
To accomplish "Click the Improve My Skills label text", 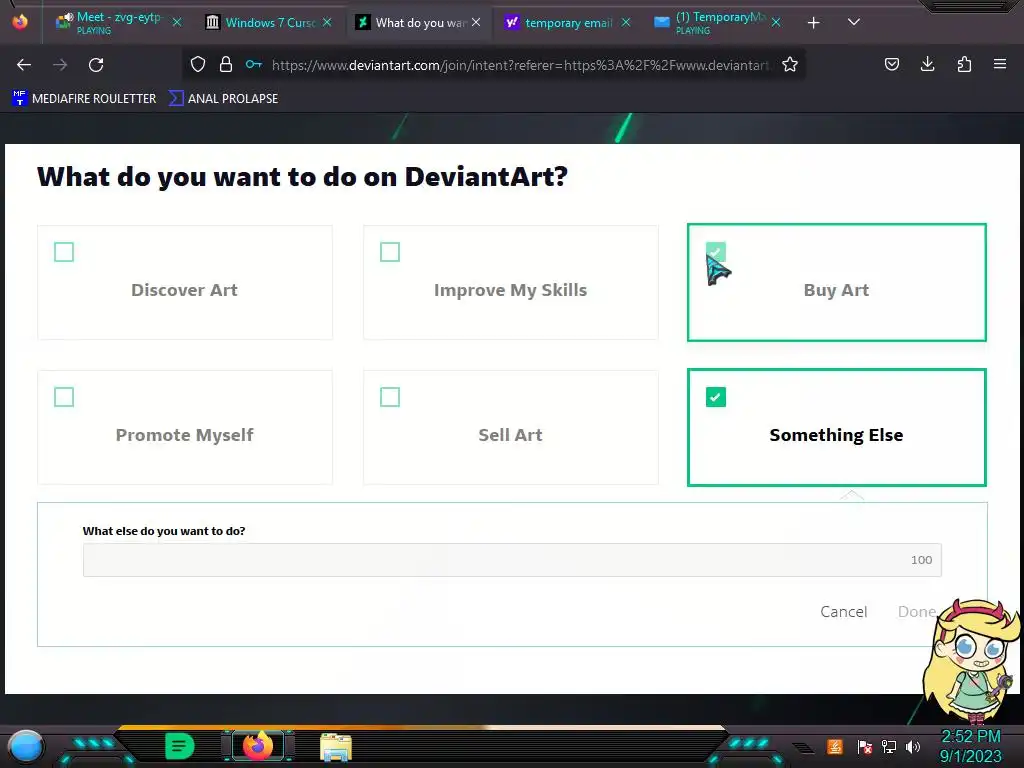I will (511, 290).
